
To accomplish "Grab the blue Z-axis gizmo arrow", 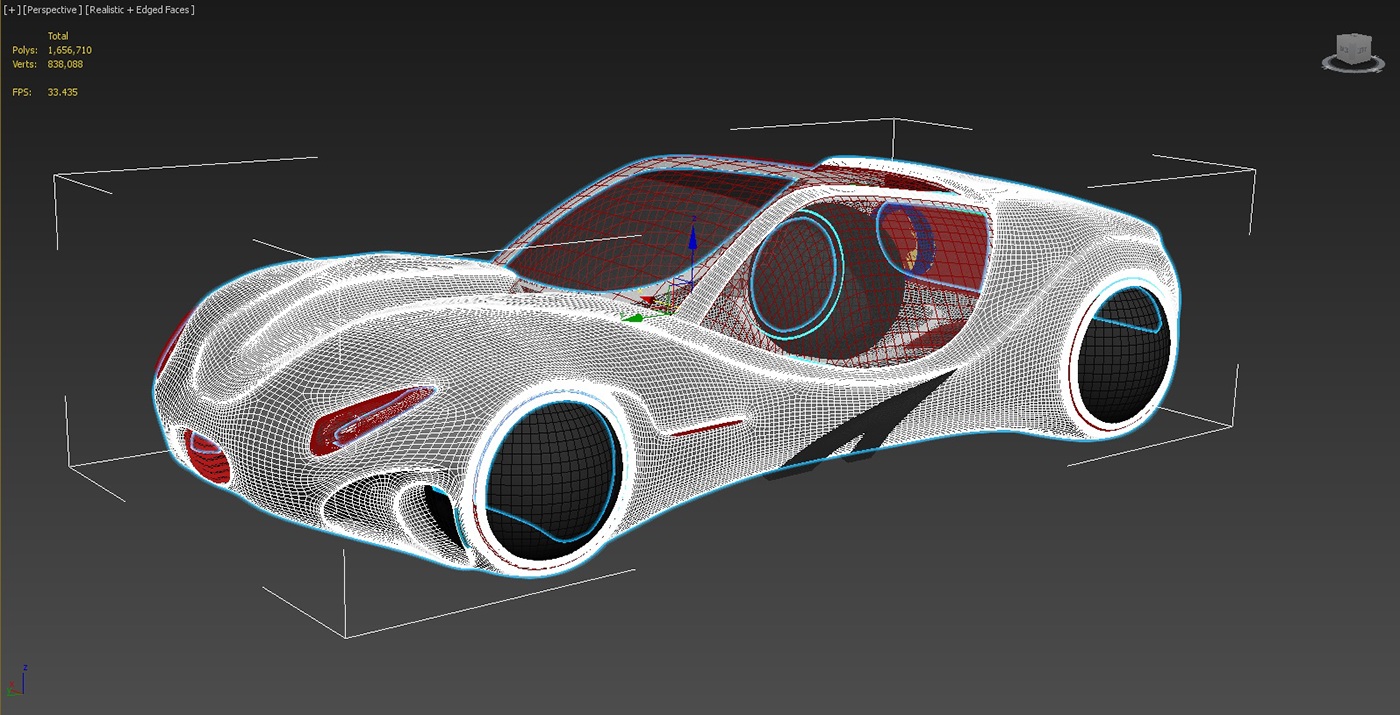I will pyautogui.click(x=692, y=240).
